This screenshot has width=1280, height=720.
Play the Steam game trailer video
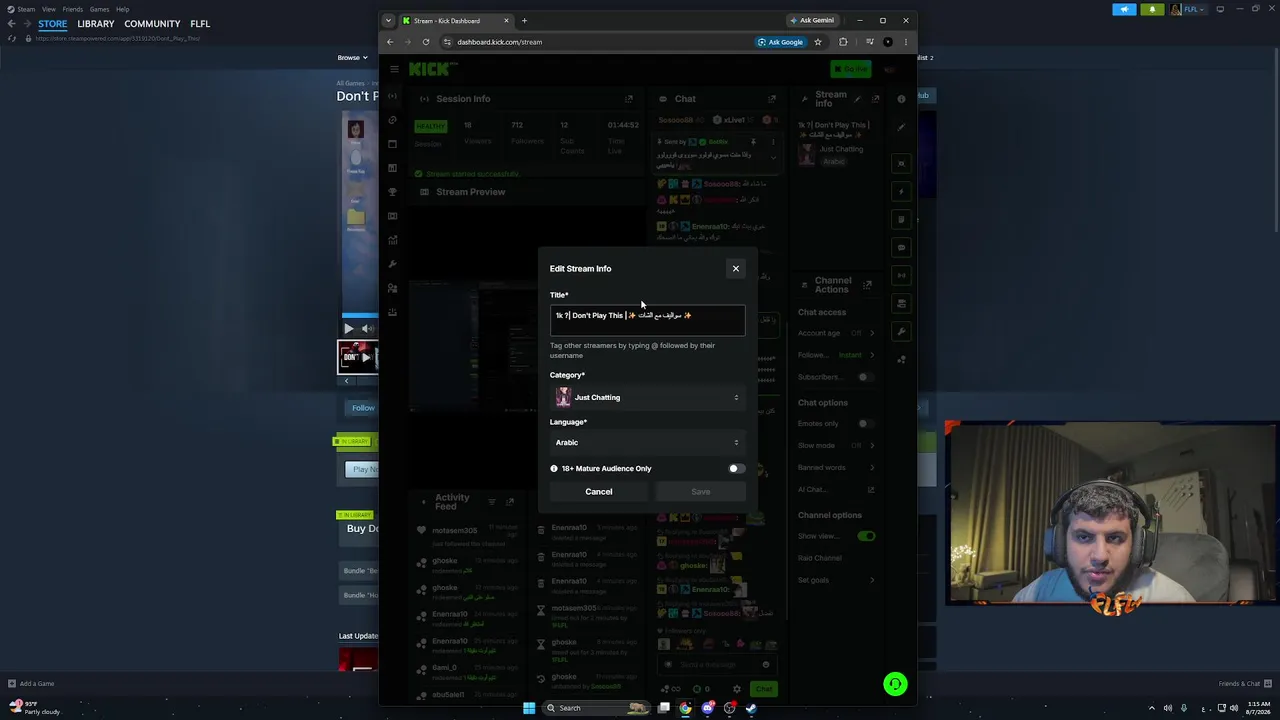(348, 329)
